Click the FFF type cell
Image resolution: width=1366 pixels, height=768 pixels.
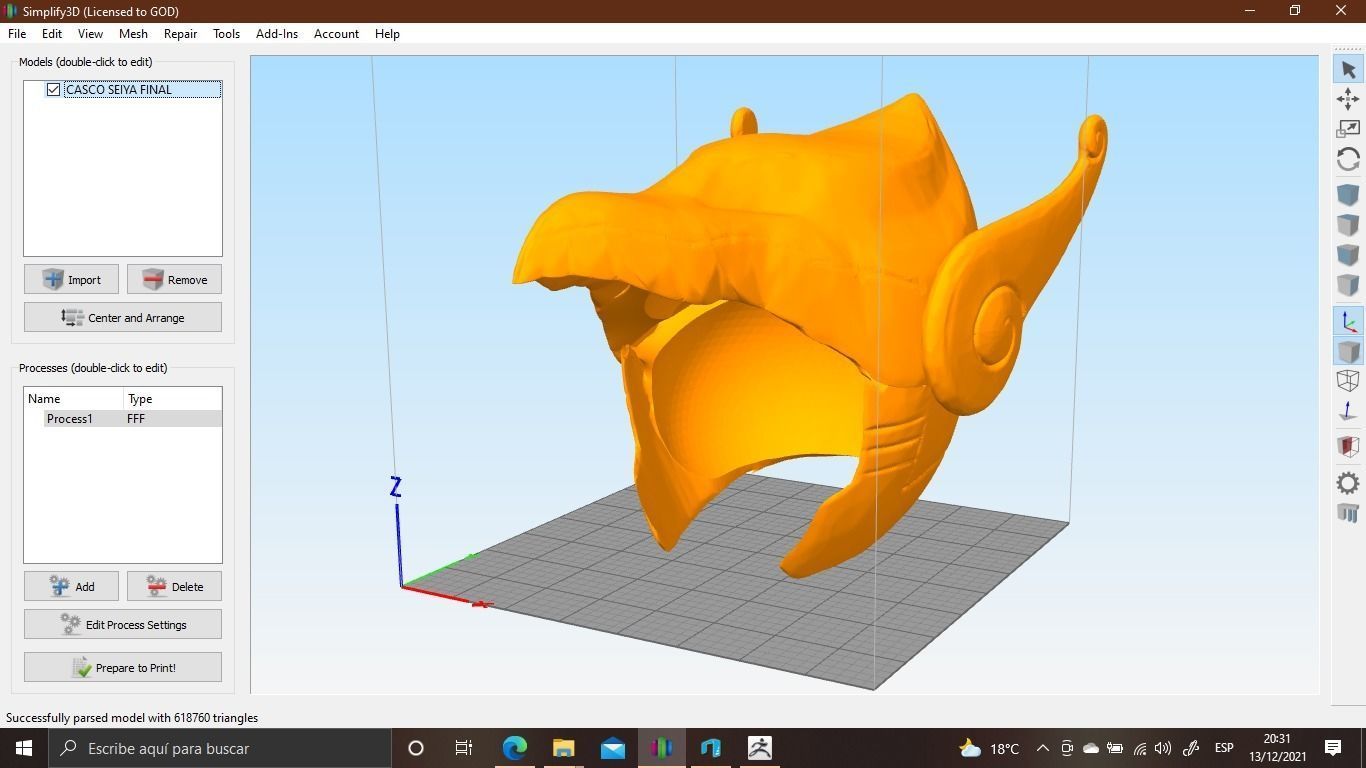pos(136,419)
